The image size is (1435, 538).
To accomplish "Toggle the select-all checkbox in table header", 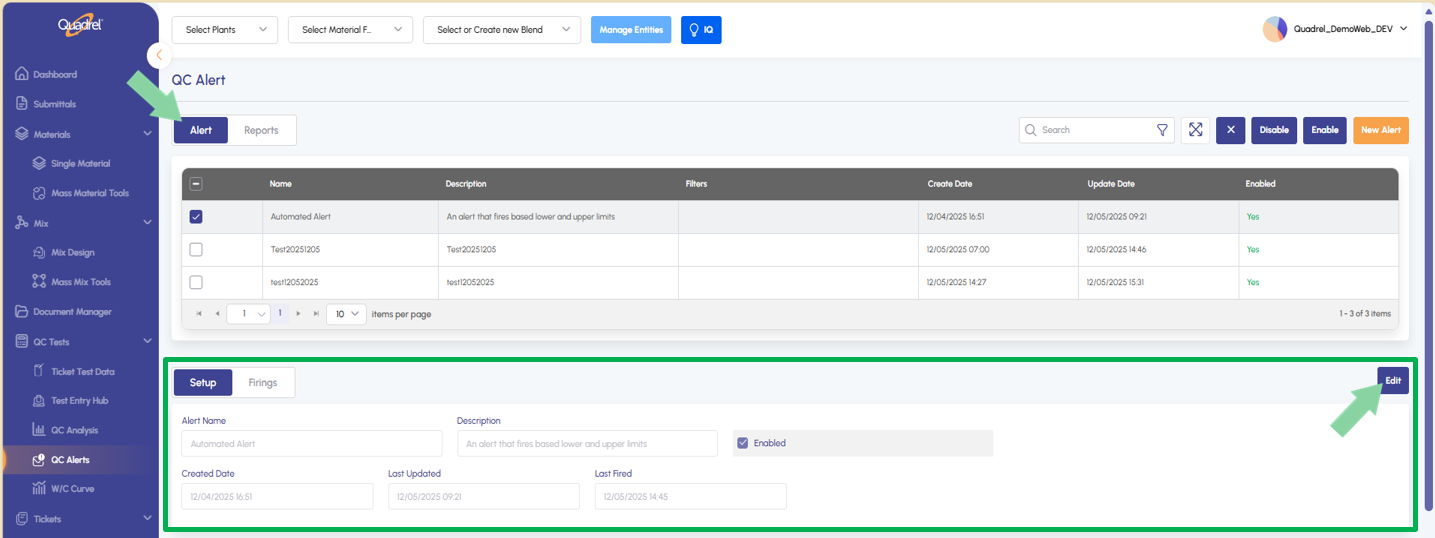I will pyautogui.click(x=196, y=184).
